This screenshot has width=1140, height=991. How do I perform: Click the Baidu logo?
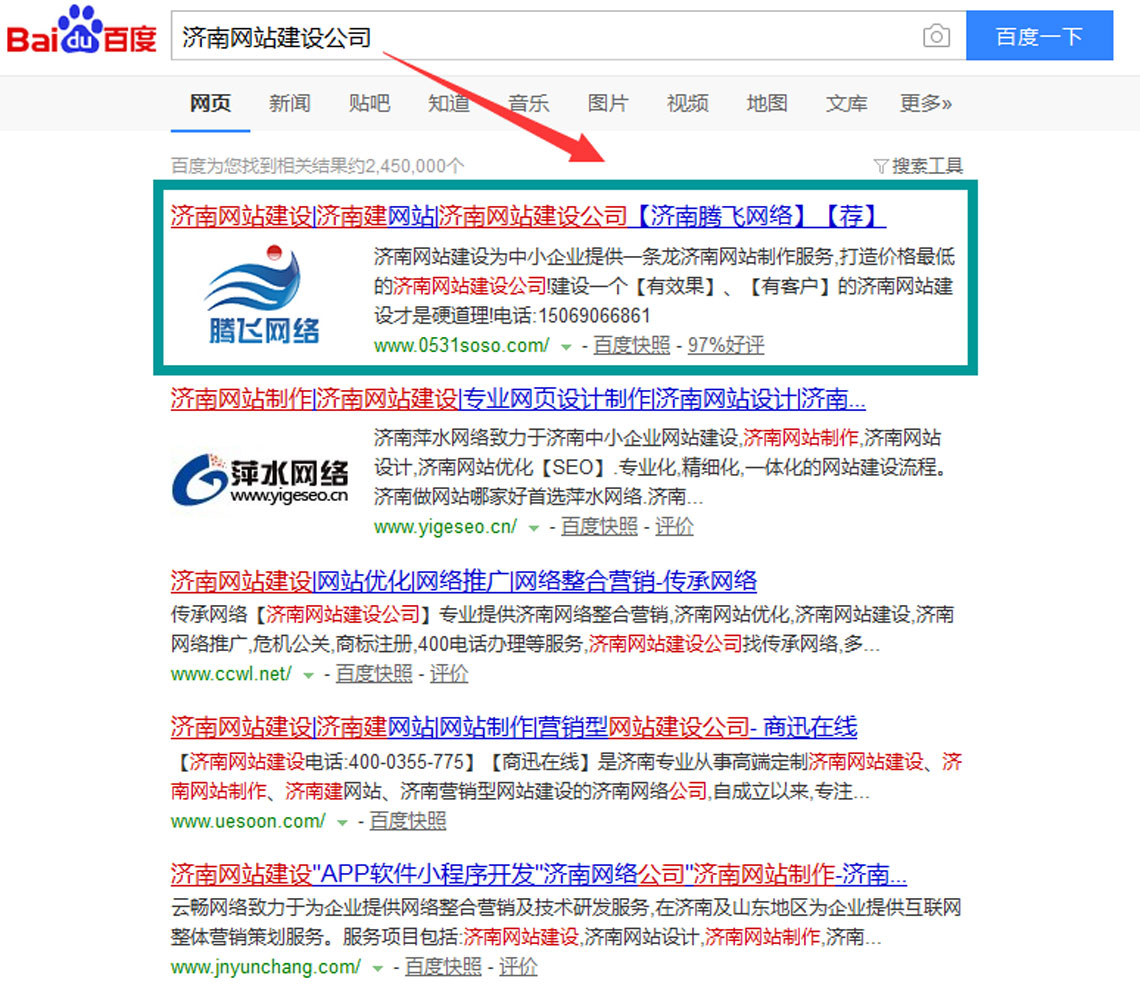(81, 31)
